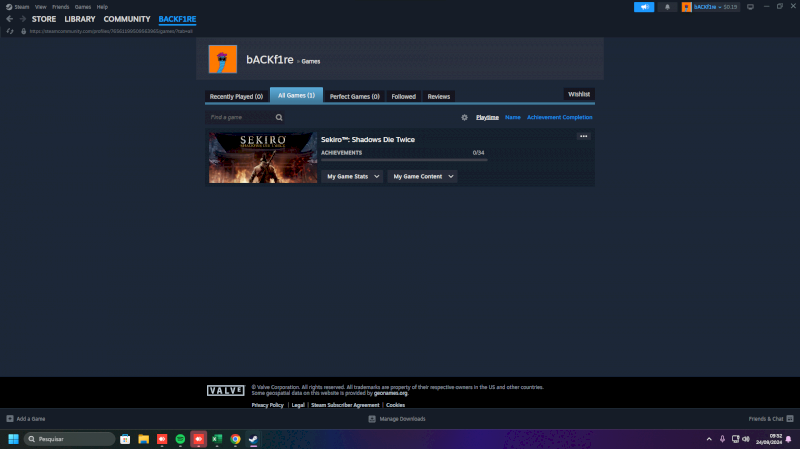800x449 pixels.
Task: Click the volume tray icon
Action: pos(746,439)
